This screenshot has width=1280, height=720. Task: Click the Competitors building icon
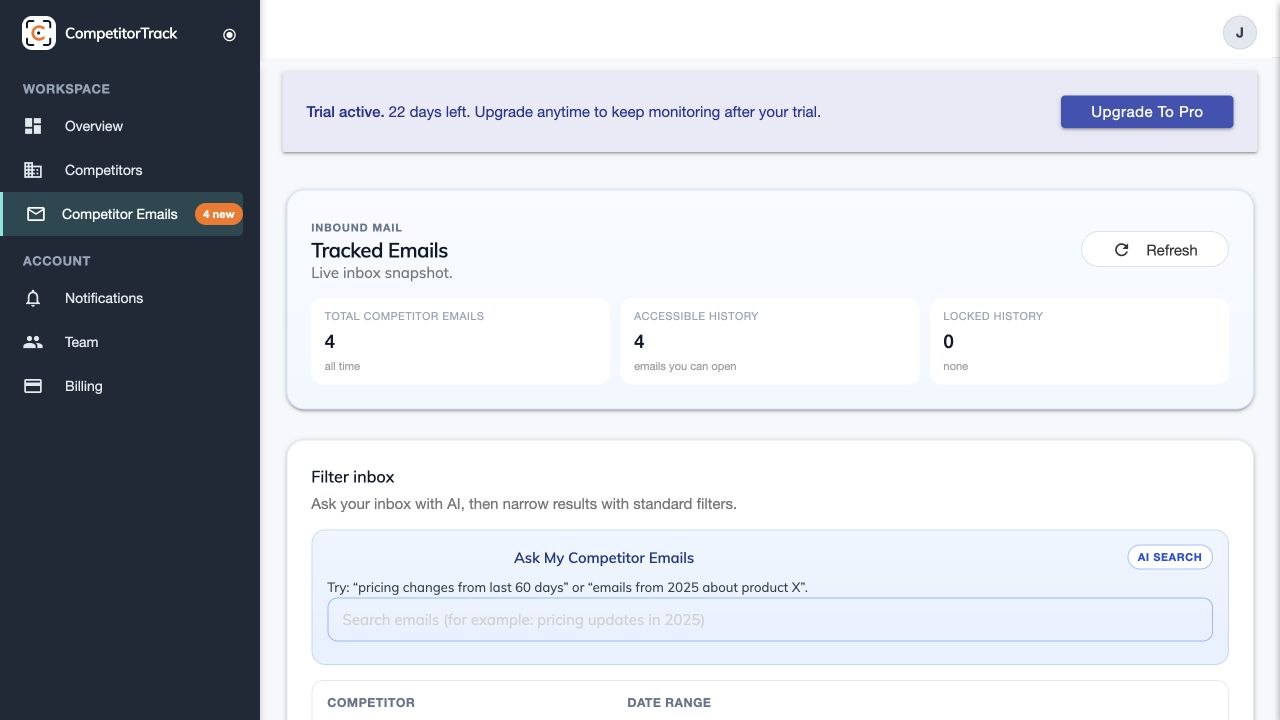tap(33, 170)
